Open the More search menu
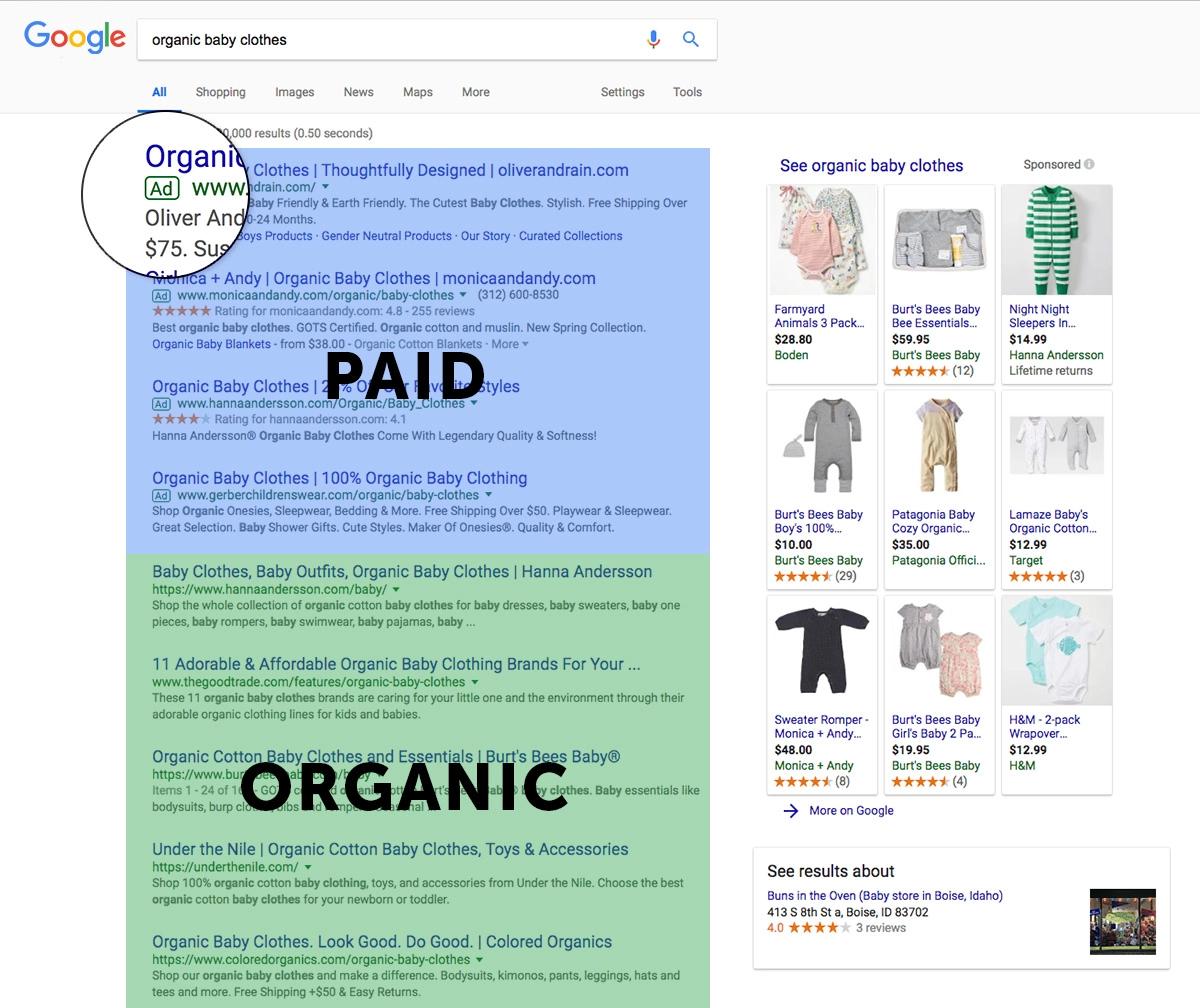 476,92
